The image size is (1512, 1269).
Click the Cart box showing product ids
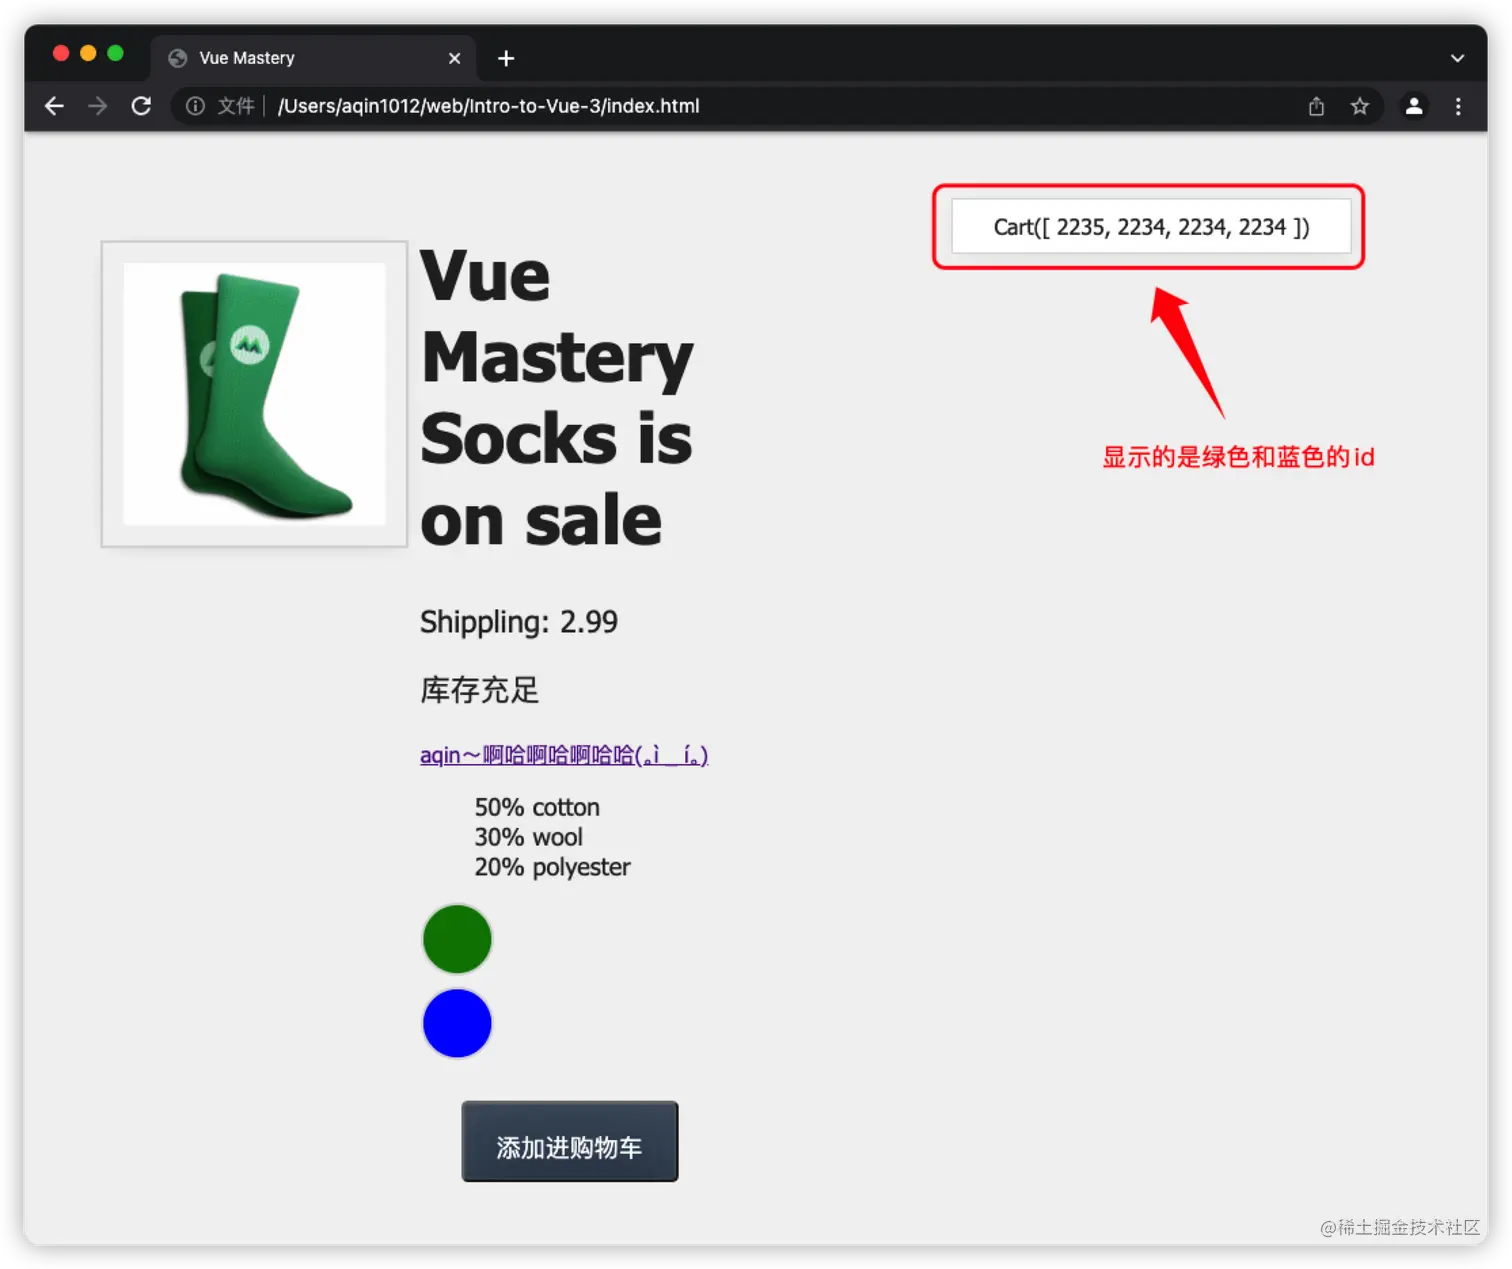(1151, 227)
